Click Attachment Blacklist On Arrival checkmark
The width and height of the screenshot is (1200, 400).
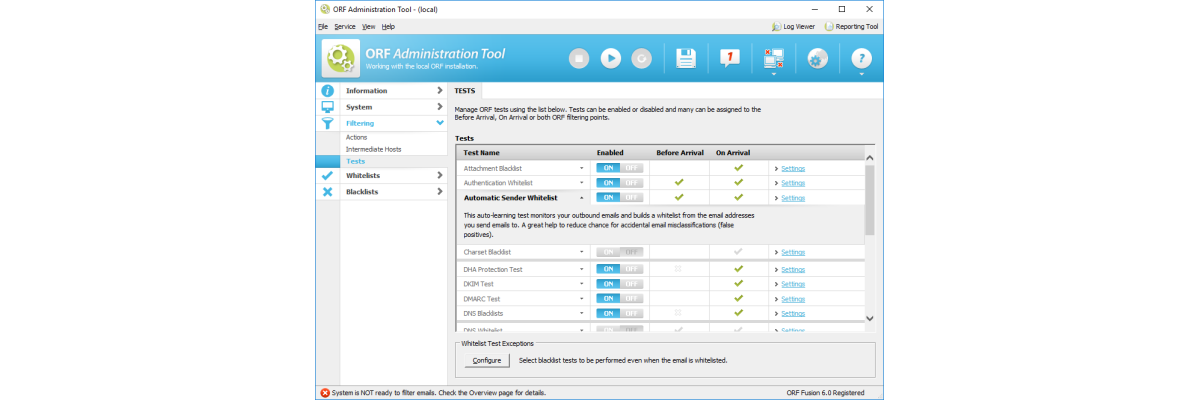(x=738, y=168)
